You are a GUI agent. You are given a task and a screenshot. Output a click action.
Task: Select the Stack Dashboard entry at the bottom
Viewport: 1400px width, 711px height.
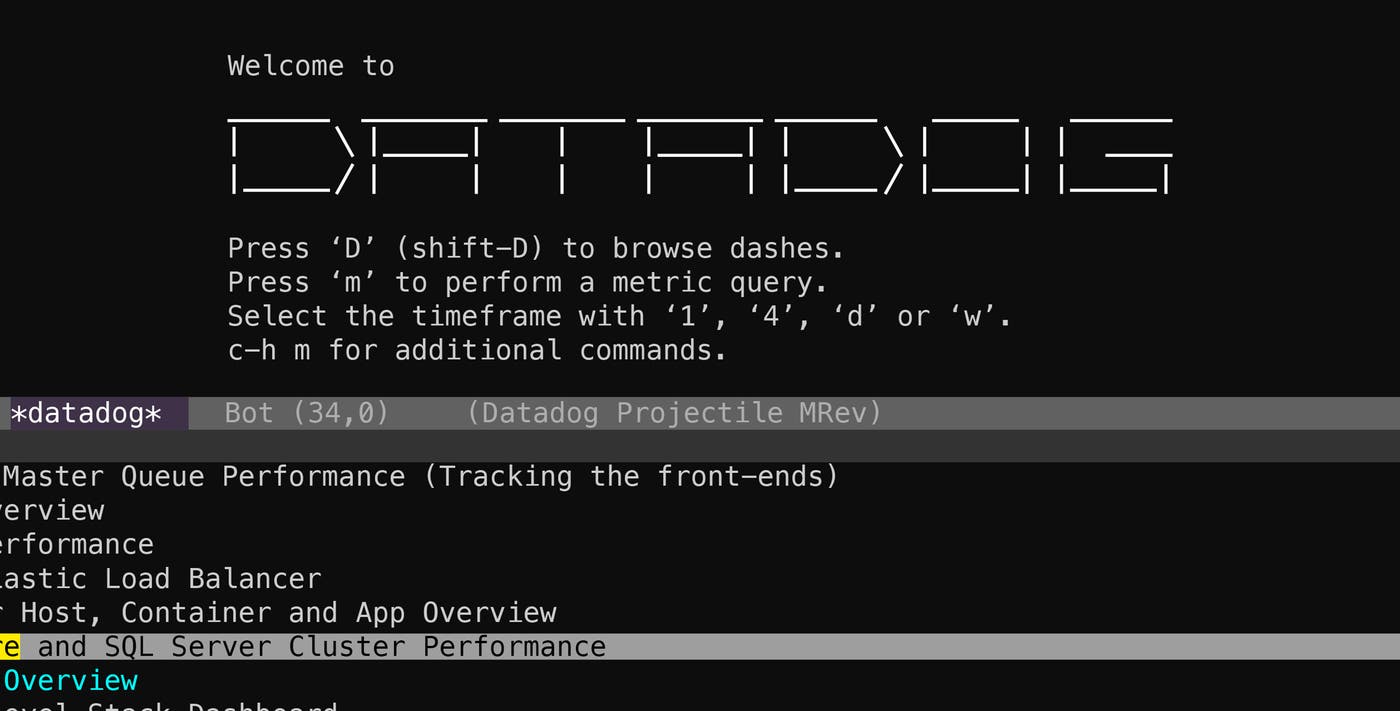tap(170, 706)
